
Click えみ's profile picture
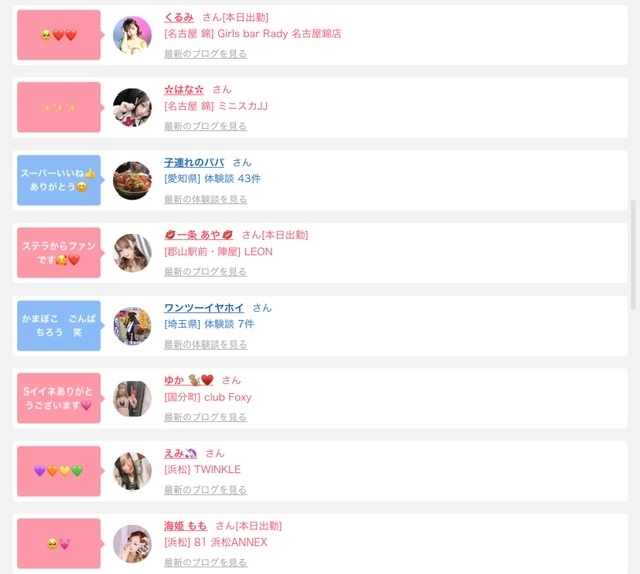pos(132,471)
